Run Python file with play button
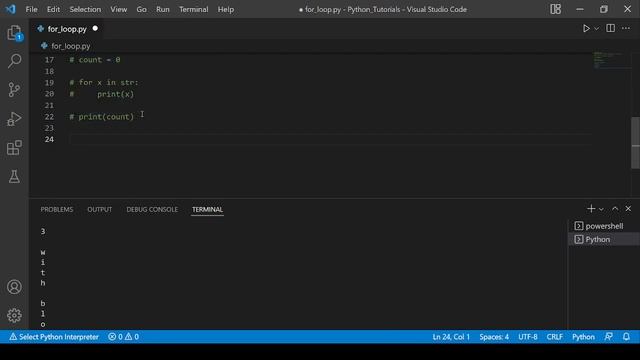 pyautogui.click(x=586, y=29)
